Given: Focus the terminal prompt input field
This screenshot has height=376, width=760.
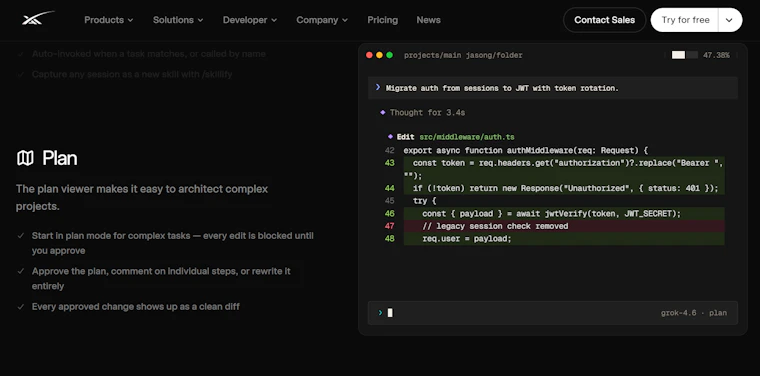Looking at the screenshot, I should pos(553,313).
